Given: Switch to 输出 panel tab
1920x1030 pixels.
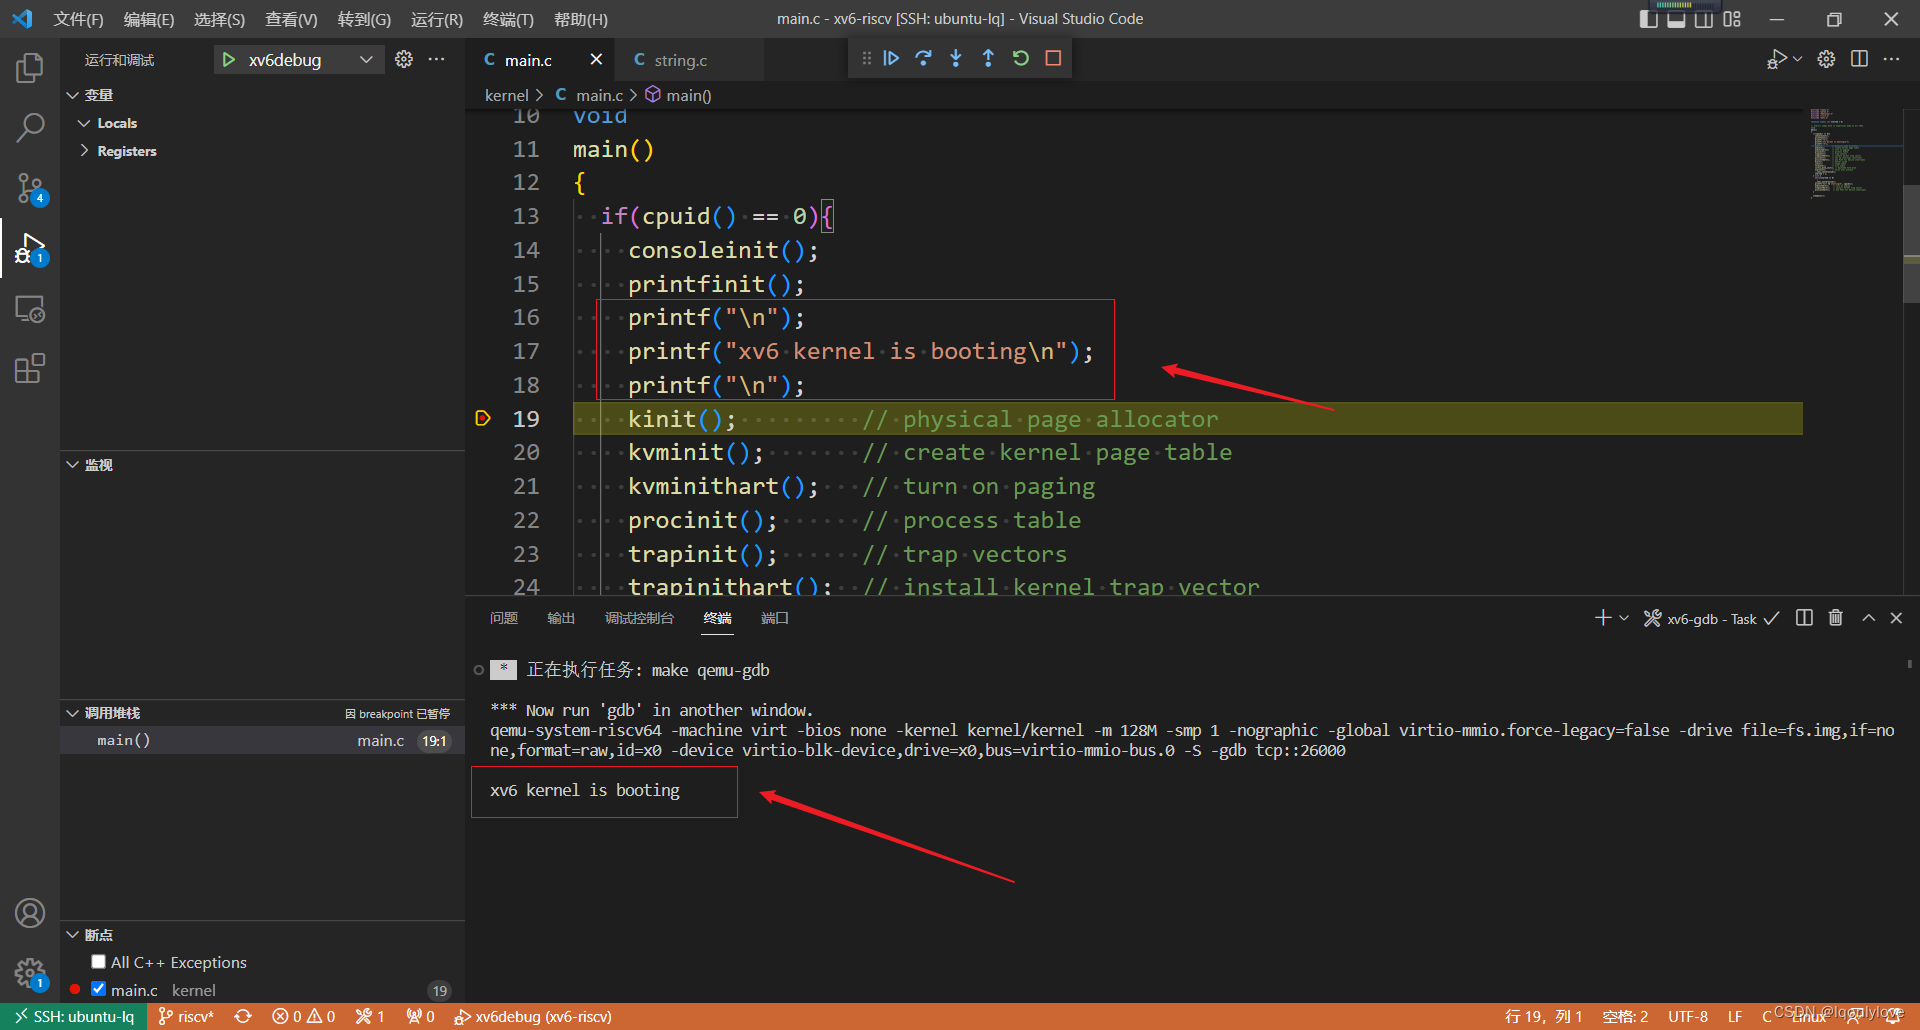Looking at the screenshot, I should tap(561, 618).
